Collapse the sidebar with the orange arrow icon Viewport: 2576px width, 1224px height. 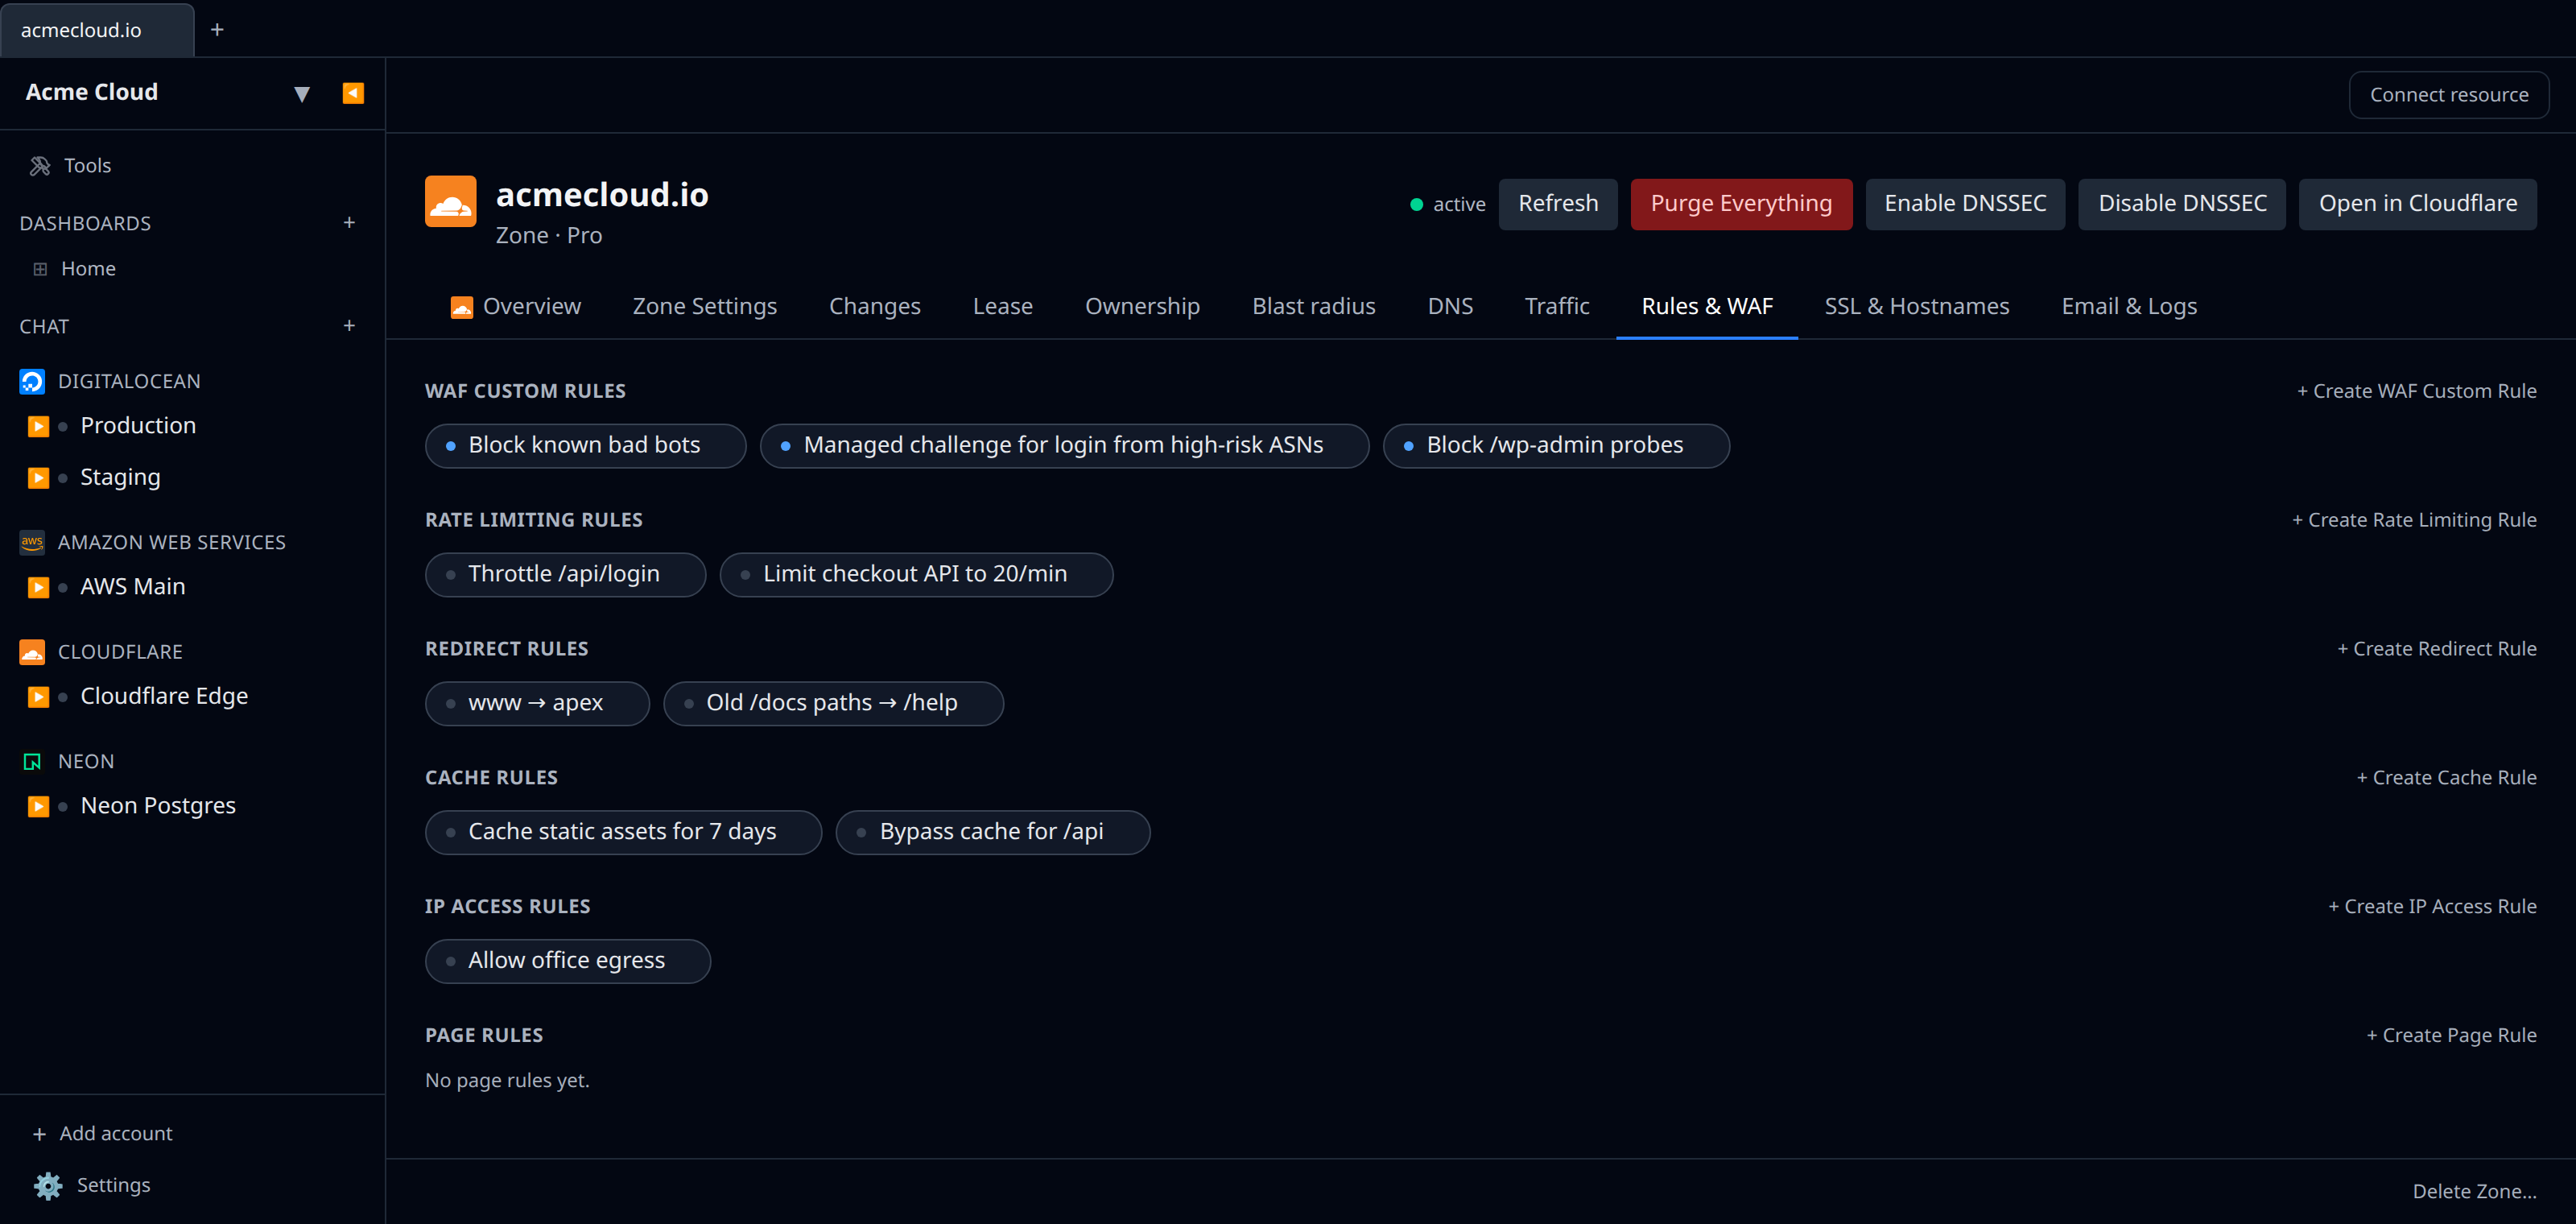coord(353,93)
